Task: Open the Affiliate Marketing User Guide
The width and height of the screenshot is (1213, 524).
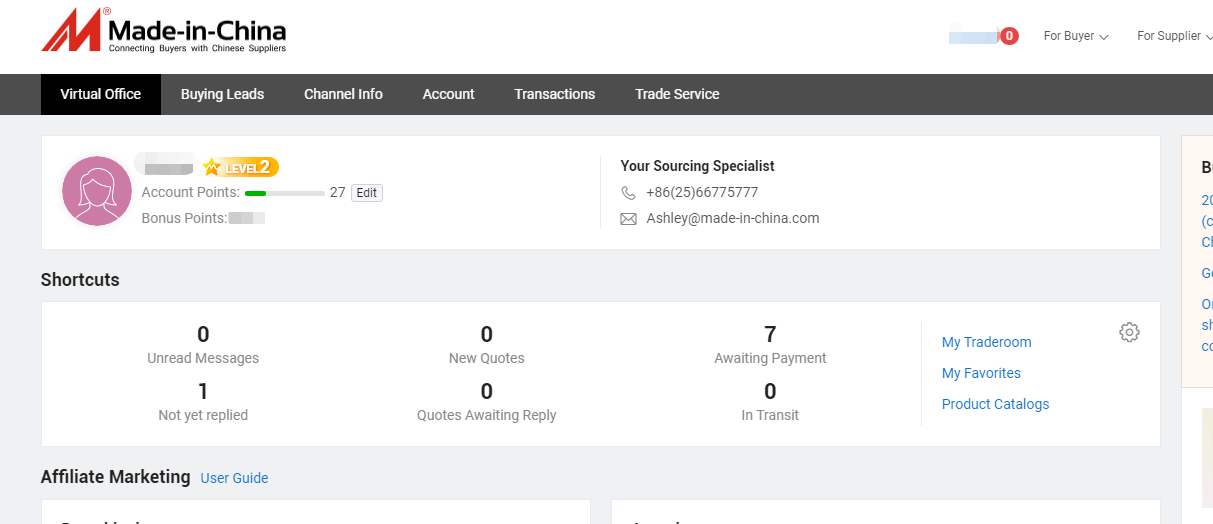Action: pyautogui.click(x=234, y=478)
